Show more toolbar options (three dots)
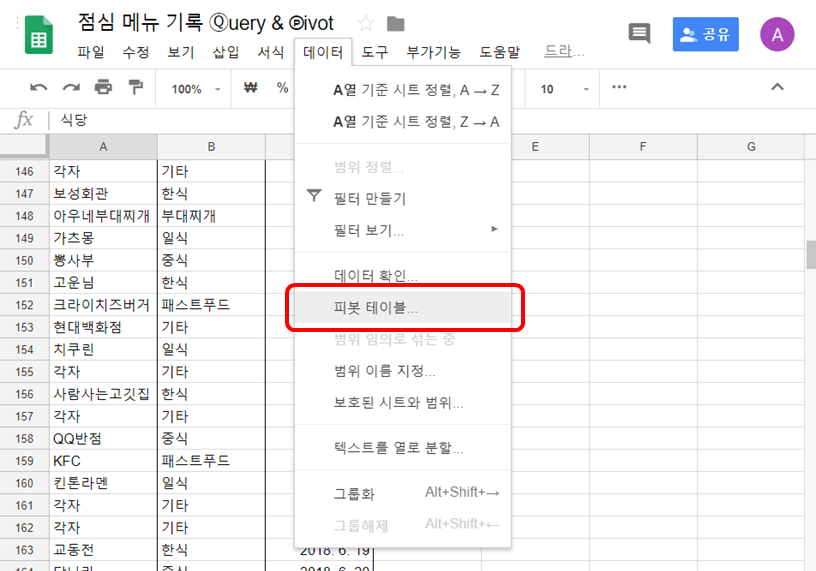The width and height of the screenshot is (816, 571). (x=619, y=87)
